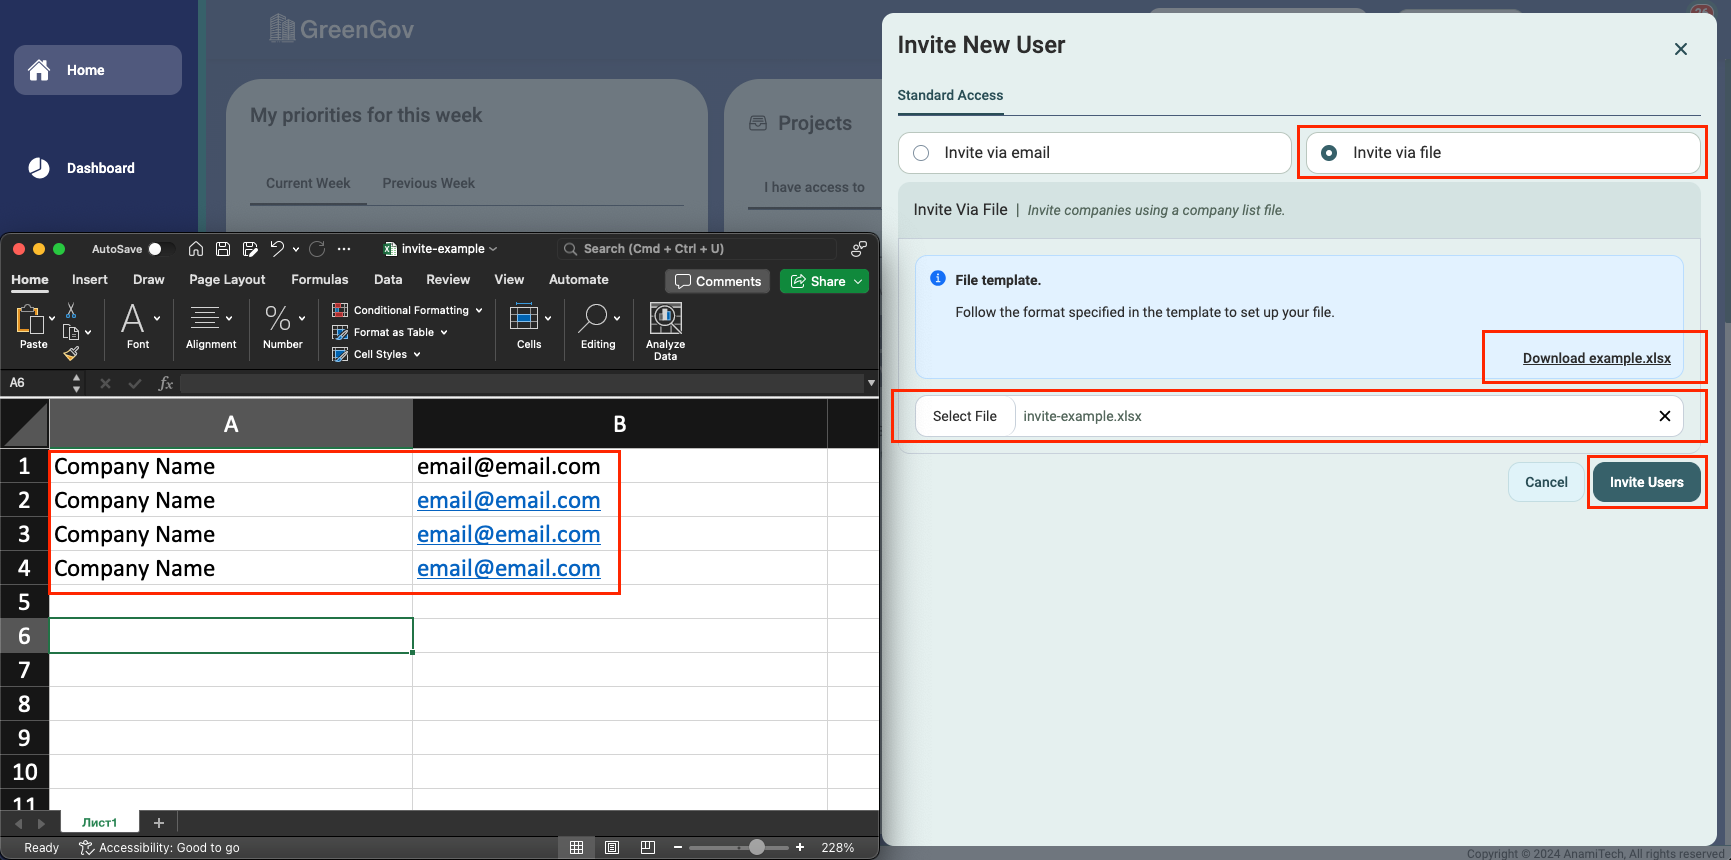
Task: Select the Лист1 sheet tab
Action: (x=100, y=823)
